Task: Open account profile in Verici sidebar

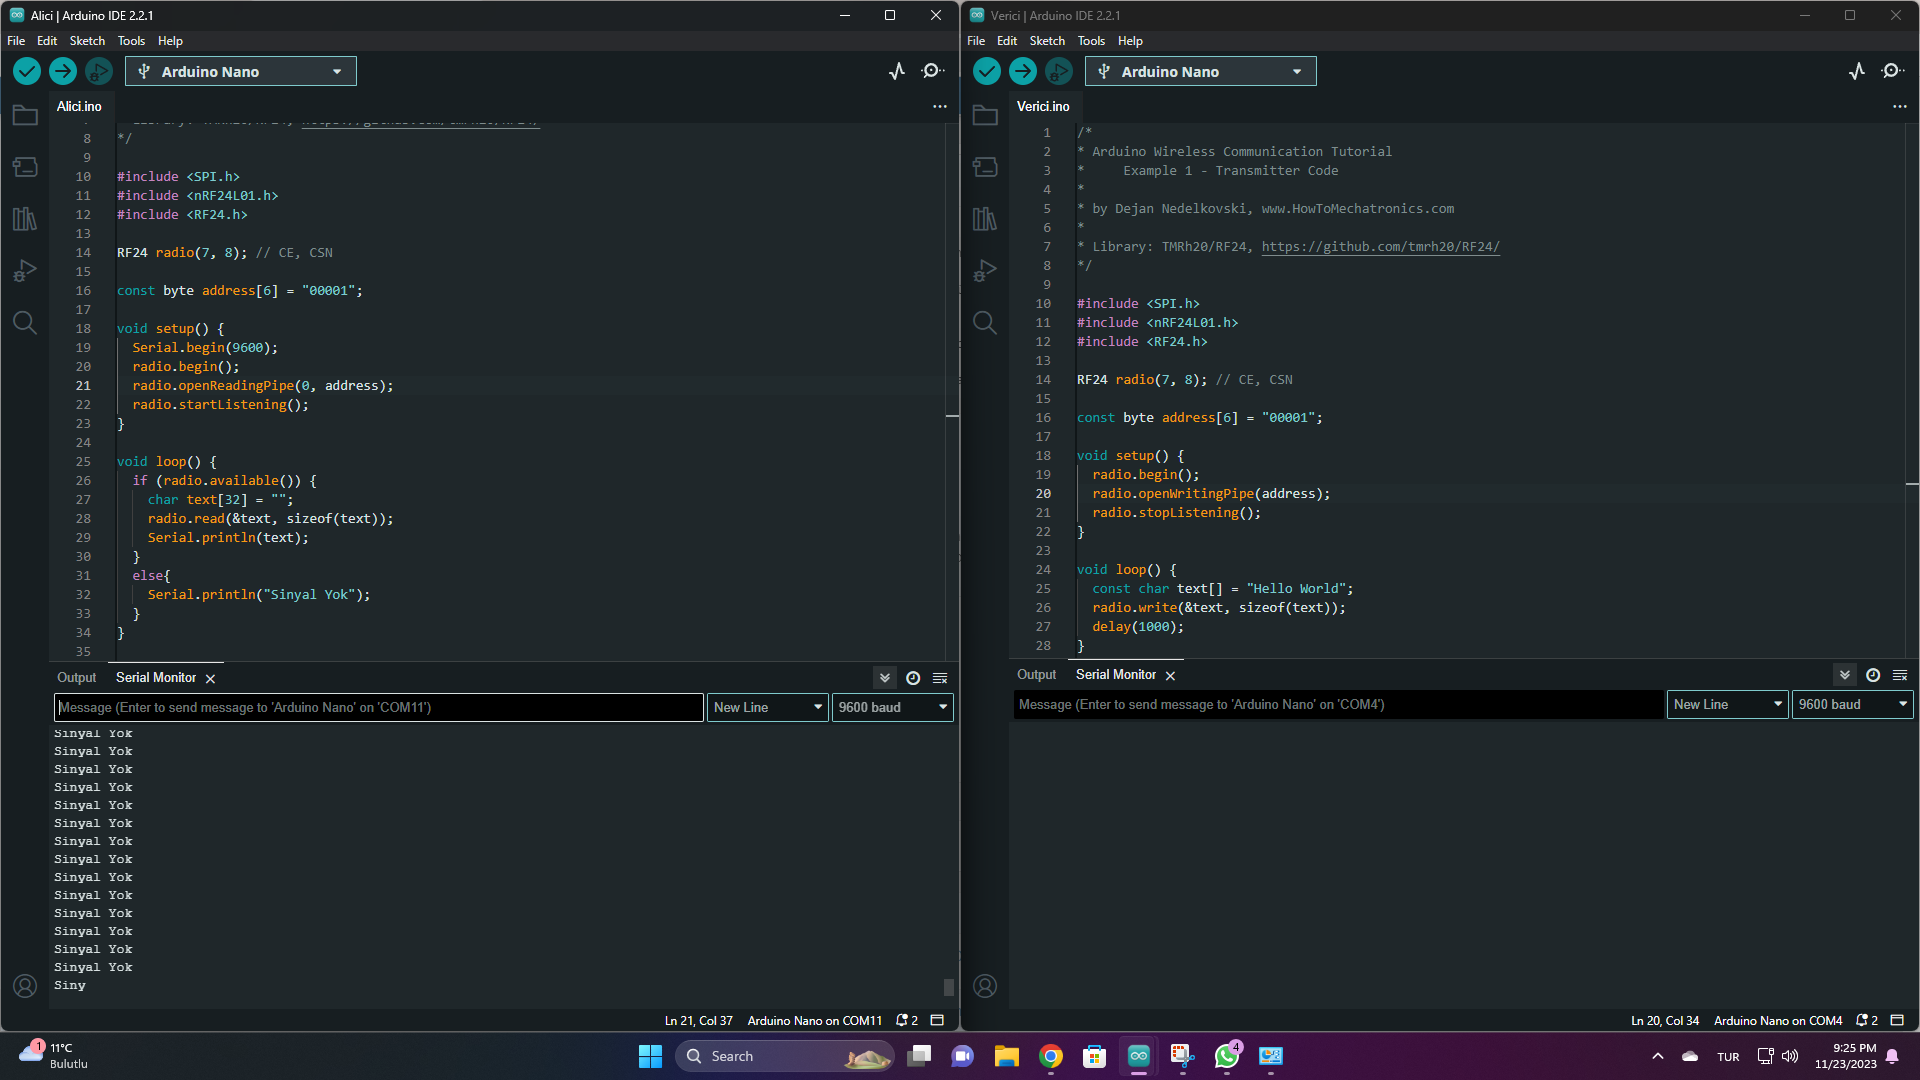Action: 985,986
